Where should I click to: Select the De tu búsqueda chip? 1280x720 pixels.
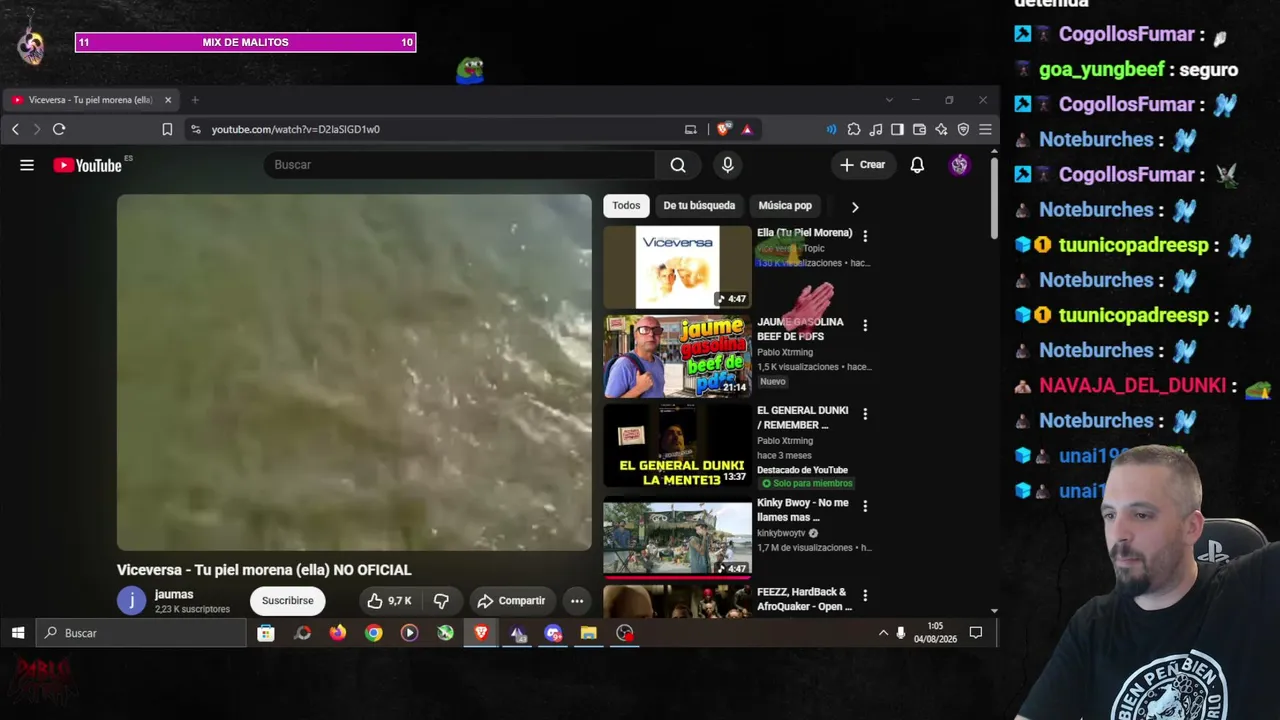tap(699, 206)
